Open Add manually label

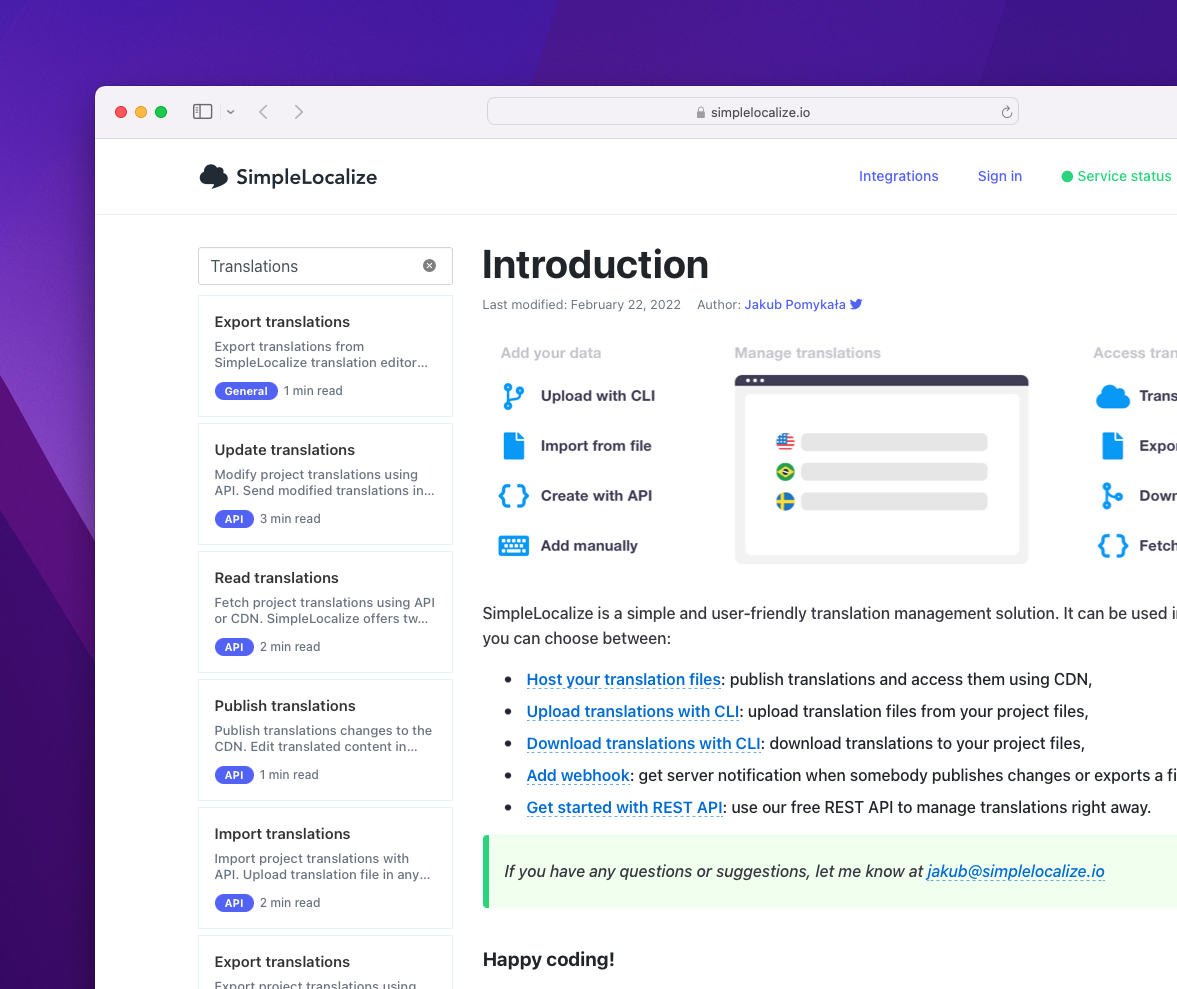[x=589, y=546]
